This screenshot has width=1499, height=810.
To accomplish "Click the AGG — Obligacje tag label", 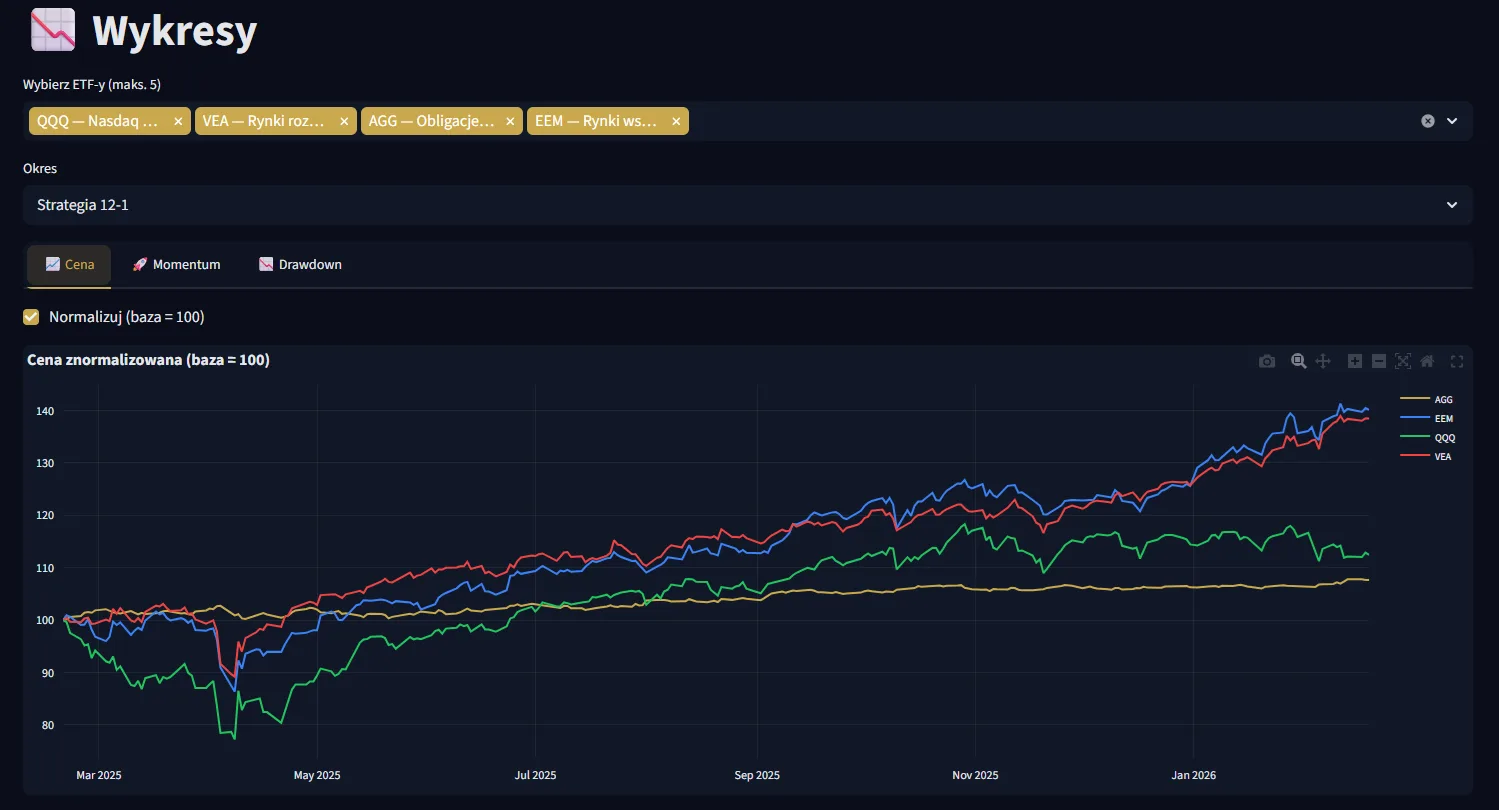I will click(x=432, y=121).
